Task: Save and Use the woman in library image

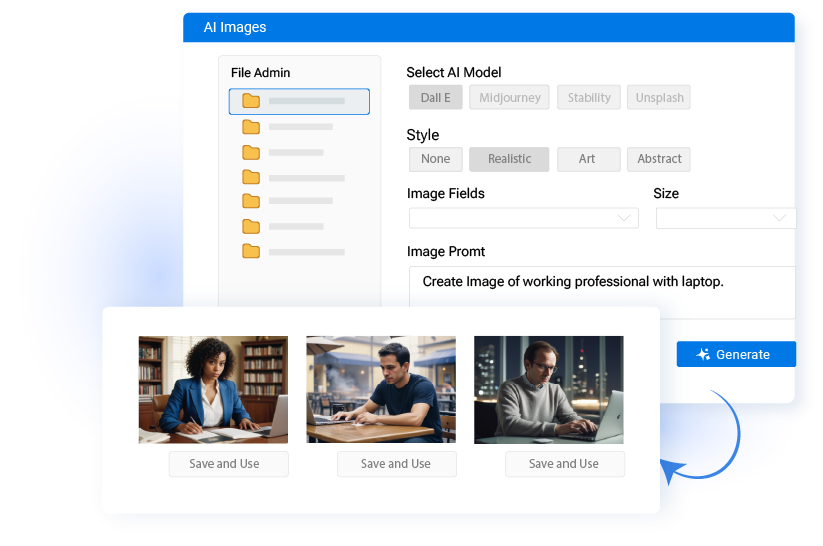Action: [228, 464]
